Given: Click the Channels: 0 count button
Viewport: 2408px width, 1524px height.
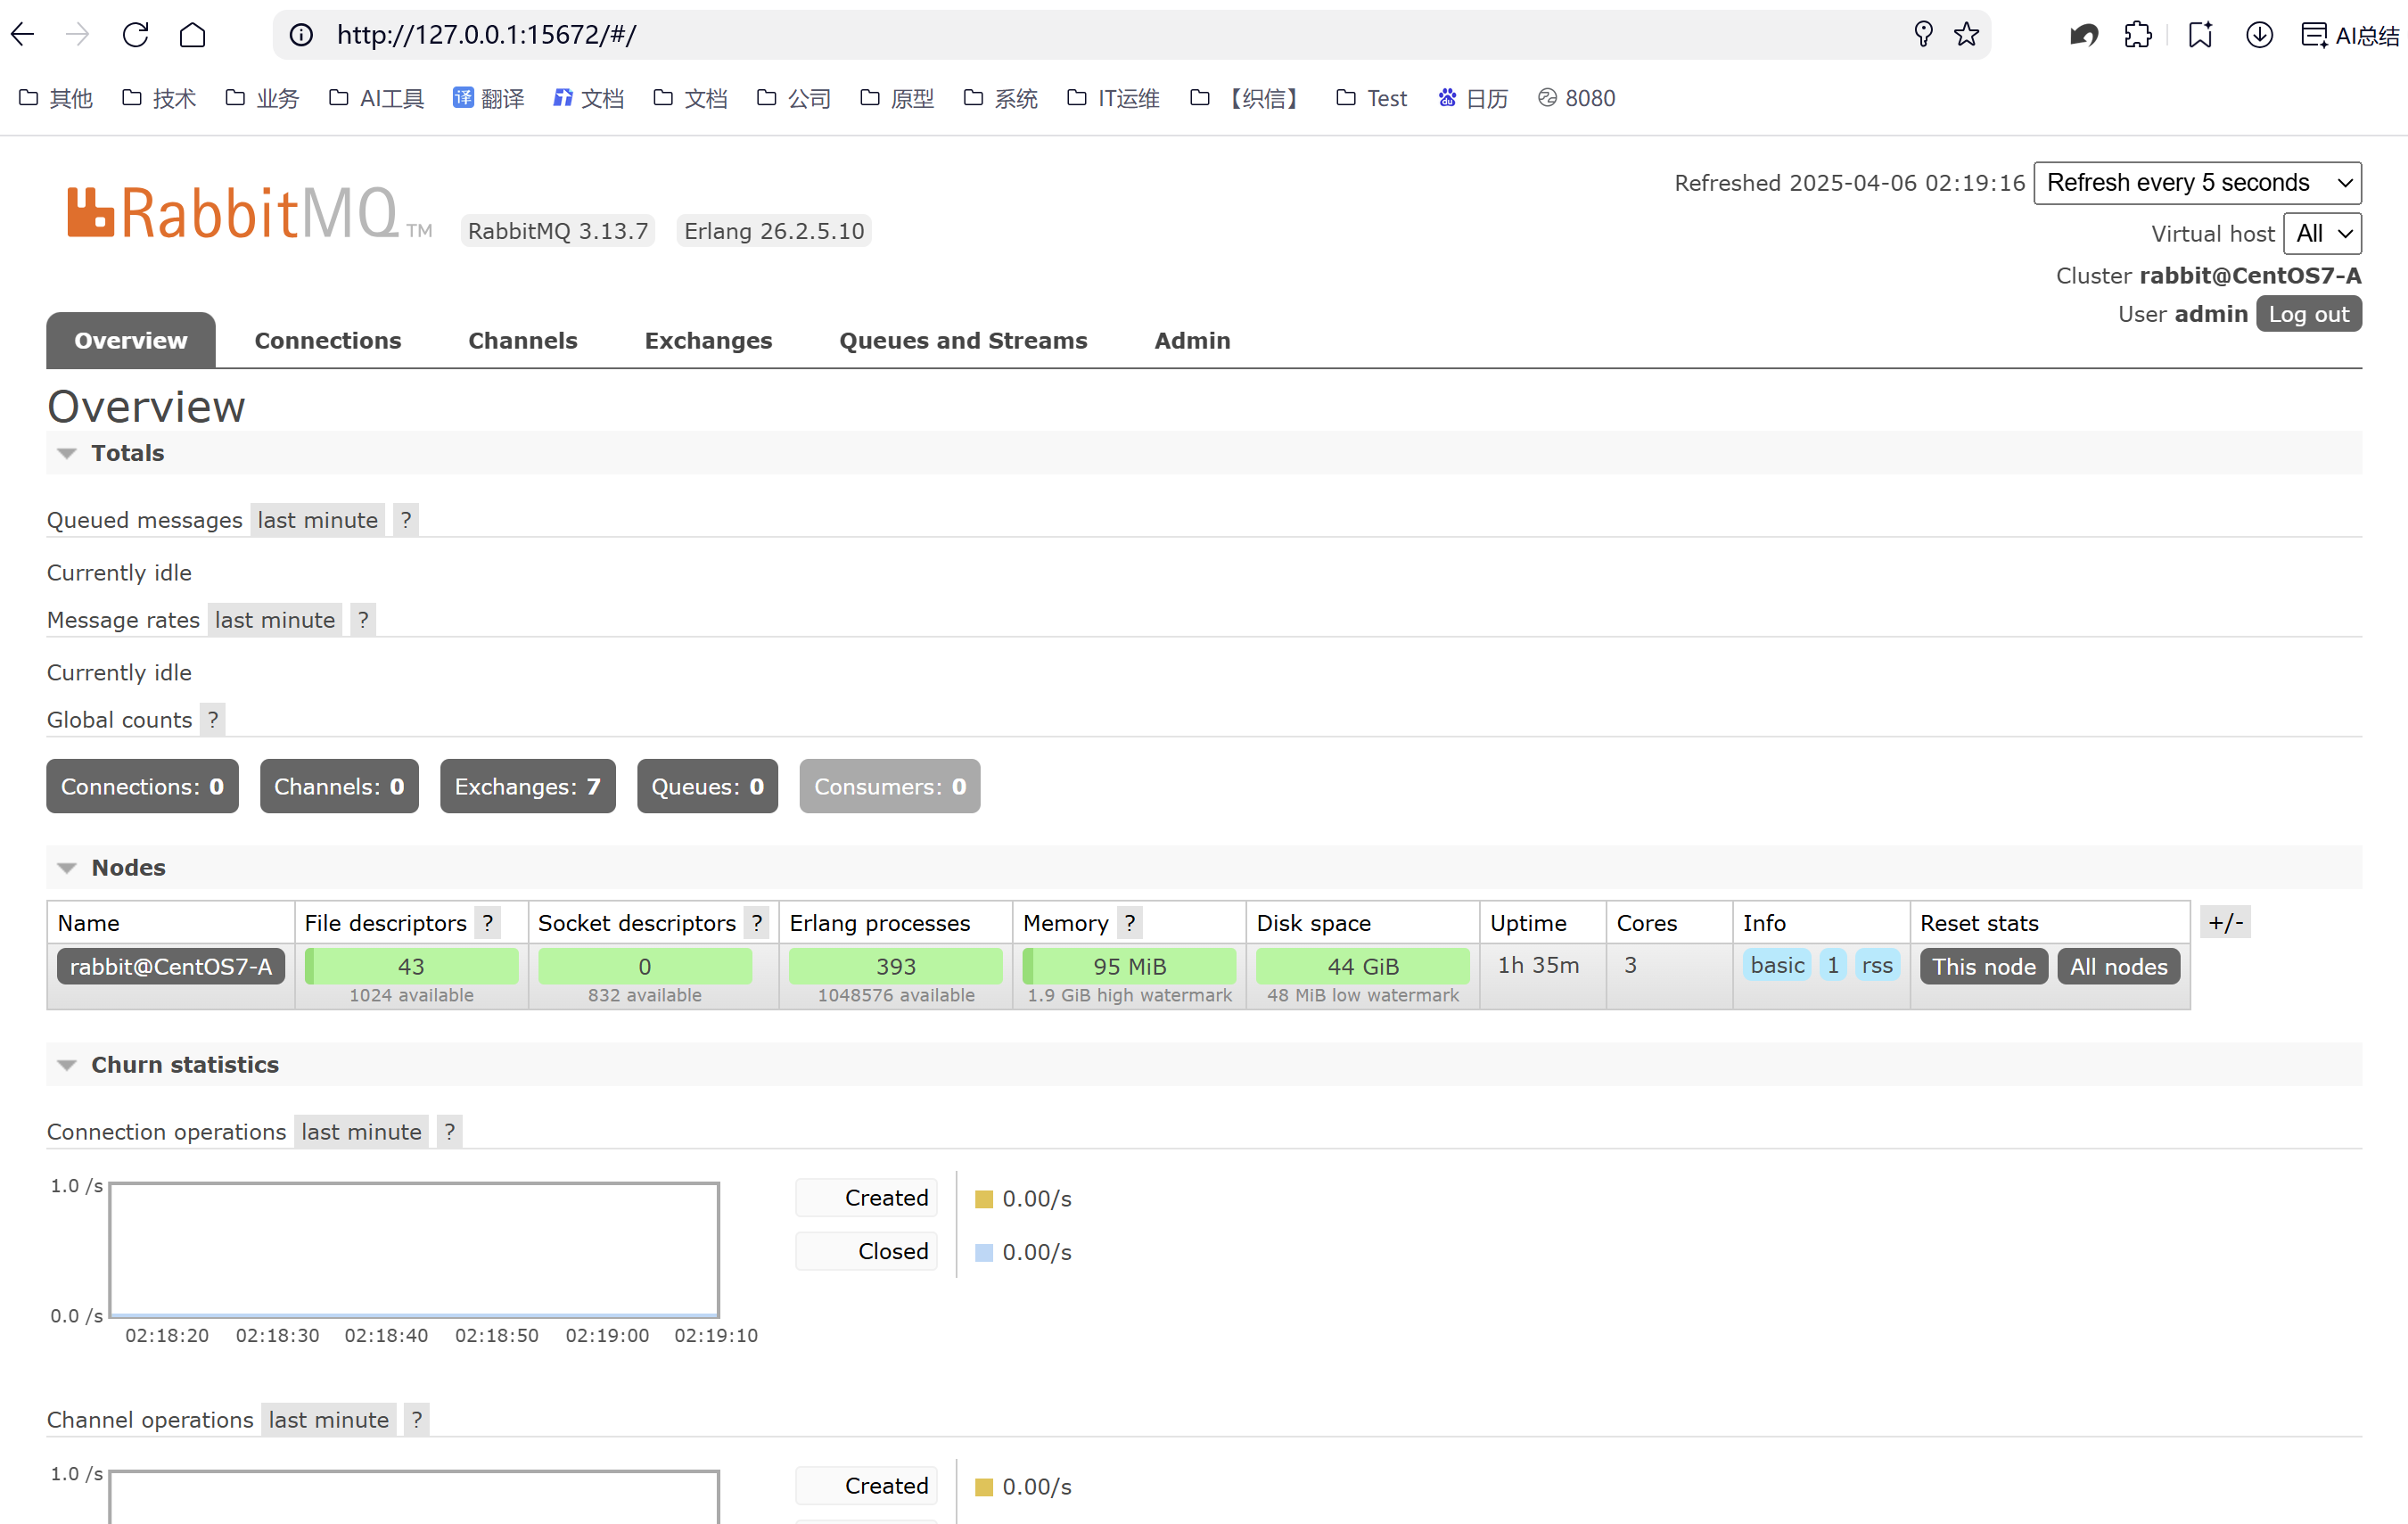Looking at the screenshot, I should [339, 786].
